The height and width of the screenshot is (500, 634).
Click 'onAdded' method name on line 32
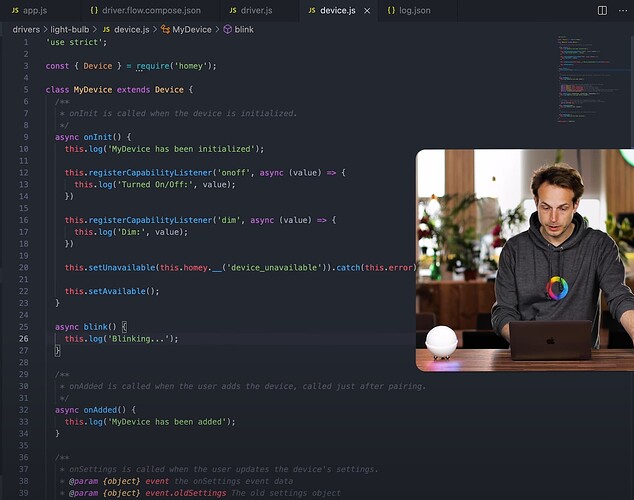(100, 410)
